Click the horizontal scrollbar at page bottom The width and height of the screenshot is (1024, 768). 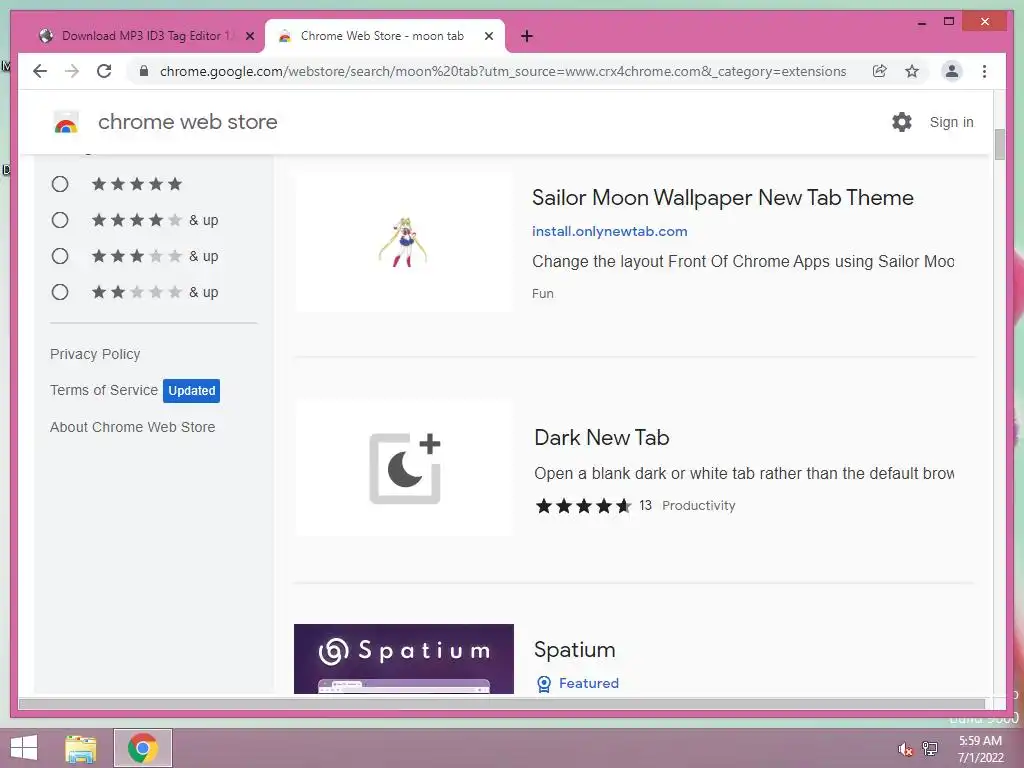click(502, 704)
